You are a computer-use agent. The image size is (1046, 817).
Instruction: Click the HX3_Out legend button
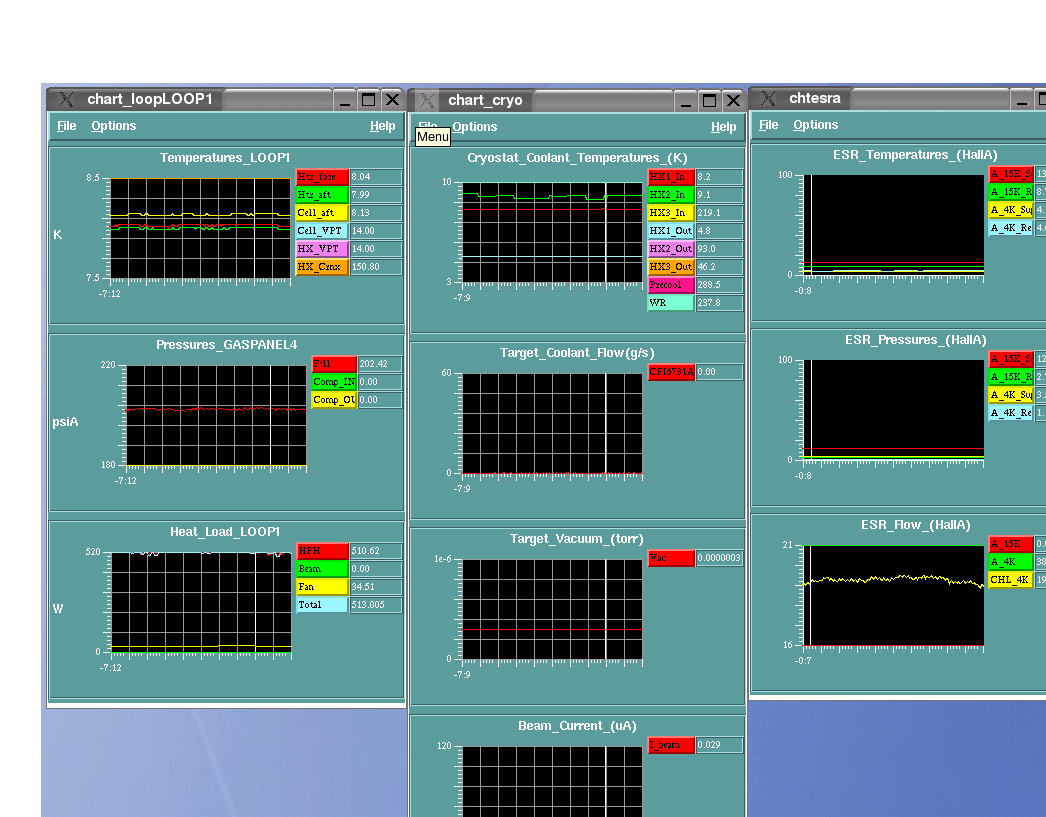pos(671,267)
